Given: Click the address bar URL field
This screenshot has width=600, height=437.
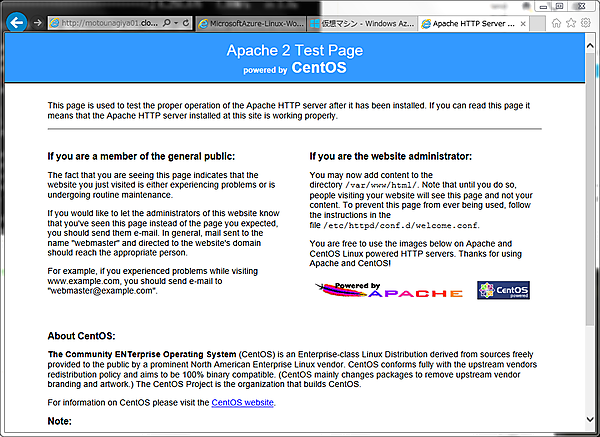Looking at the screenshot, I should pos(110,23).
